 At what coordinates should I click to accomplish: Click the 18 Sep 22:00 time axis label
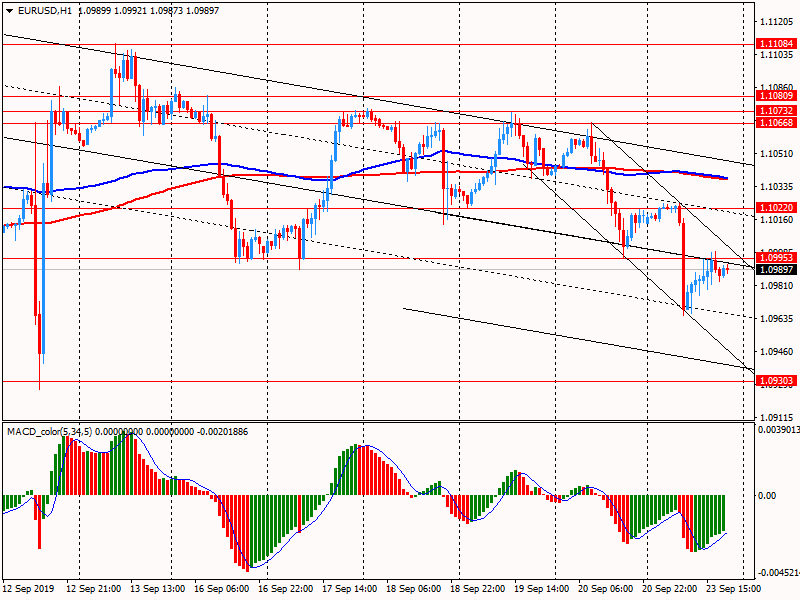click(x=478, y=589)
